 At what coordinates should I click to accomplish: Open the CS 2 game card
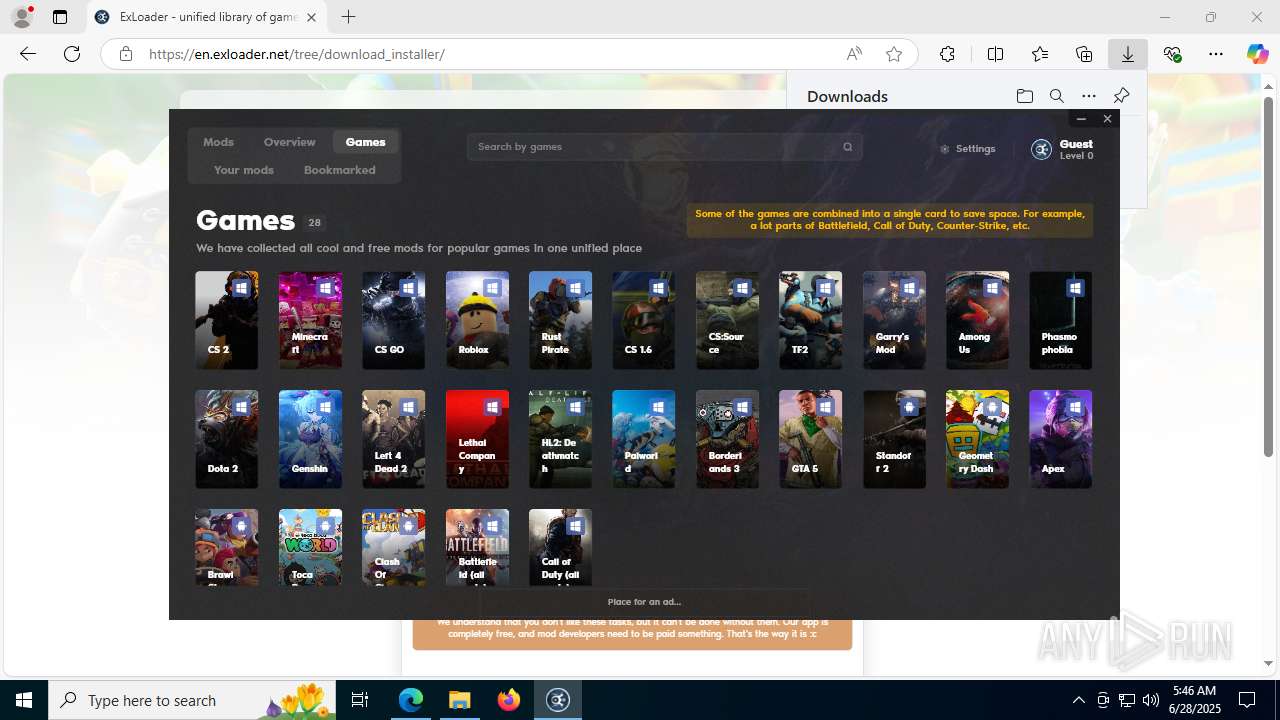point(227,320)
